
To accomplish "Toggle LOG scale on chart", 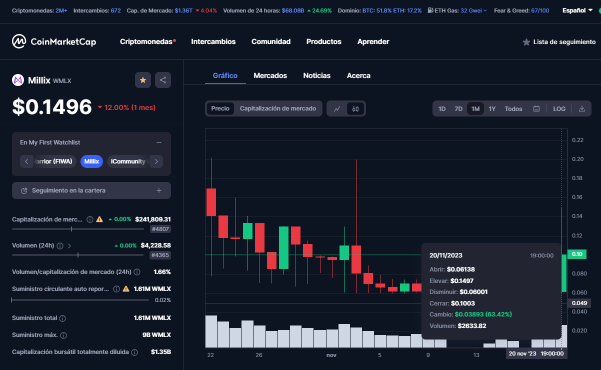I will pos(559,109).
